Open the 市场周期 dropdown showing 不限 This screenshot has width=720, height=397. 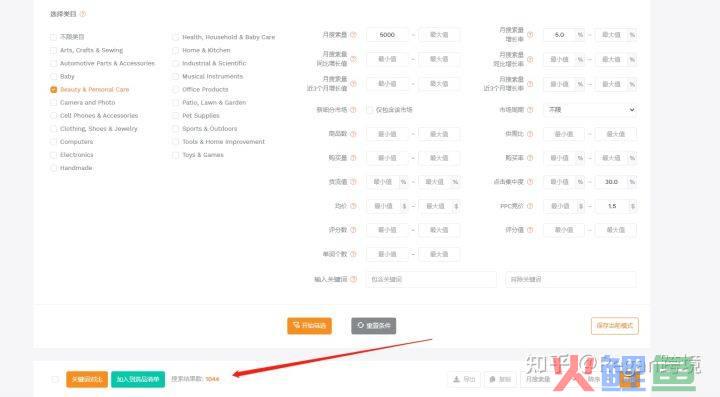click(x=590, y=110)
